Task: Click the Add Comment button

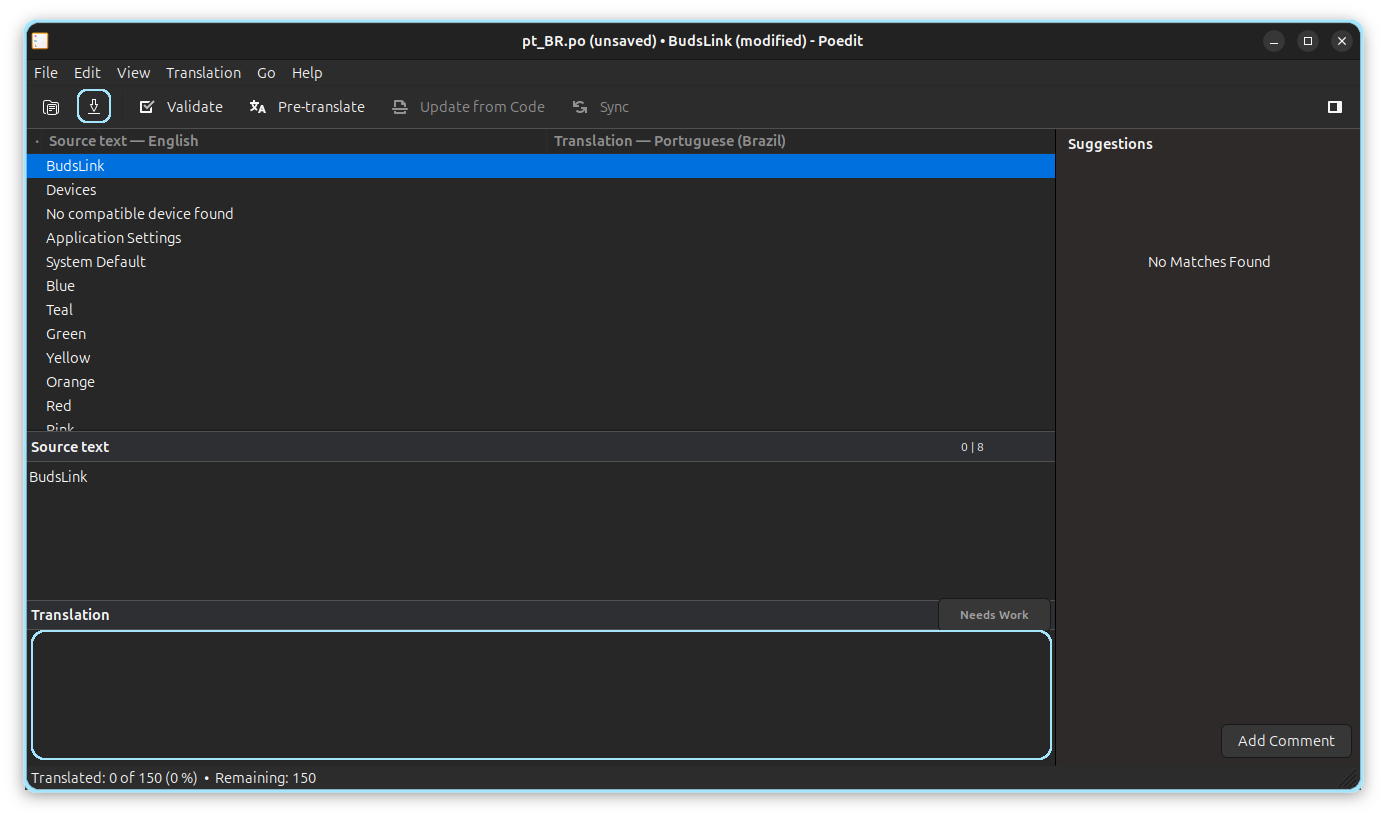Action: pyautogui.click(x=1285, y=741)
